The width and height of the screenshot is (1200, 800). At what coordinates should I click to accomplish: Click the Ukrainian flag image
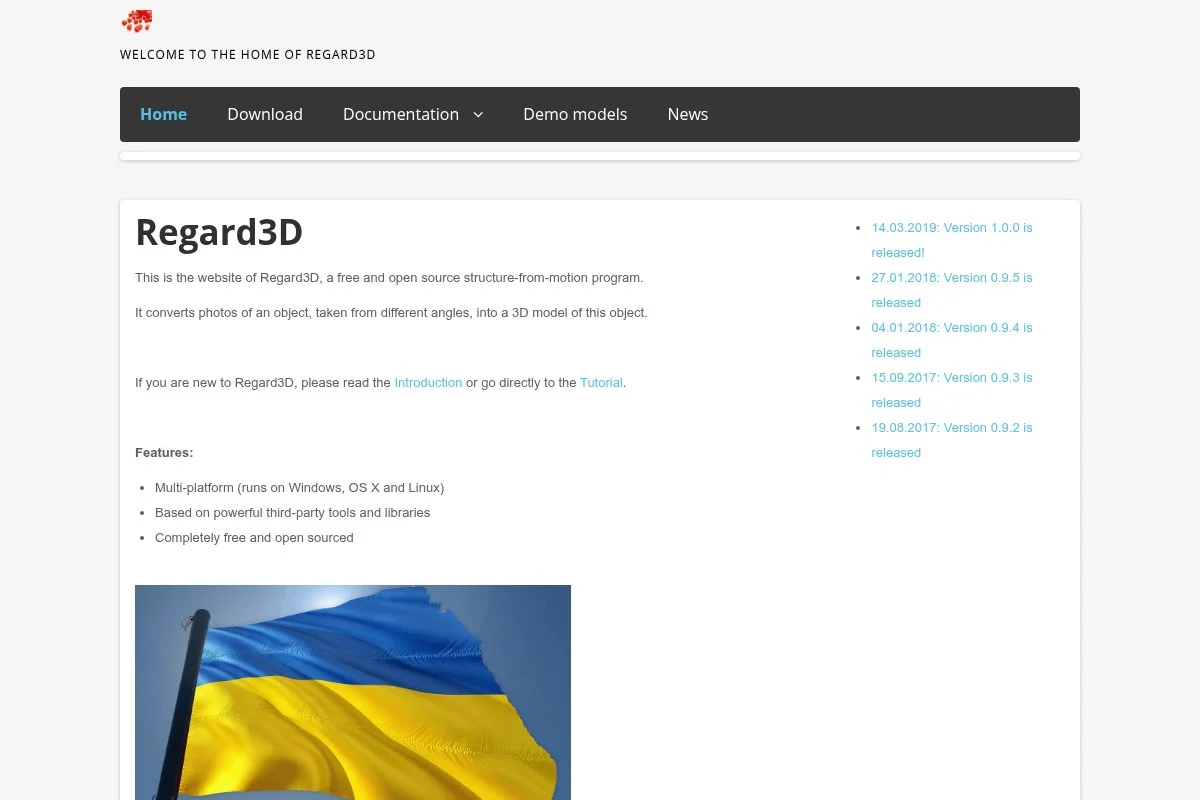pyautogui.click(x=353, y=692)
